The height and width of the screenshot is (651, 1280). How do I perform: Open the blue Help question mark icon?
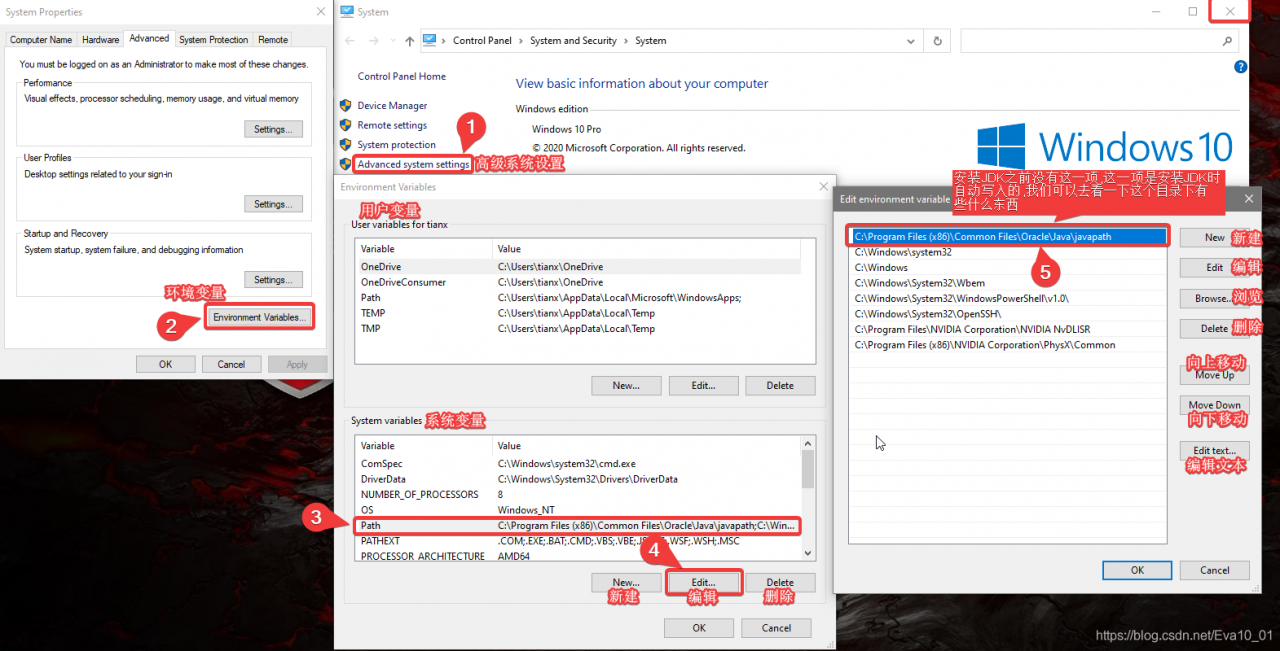click(x=1241, y=67)
